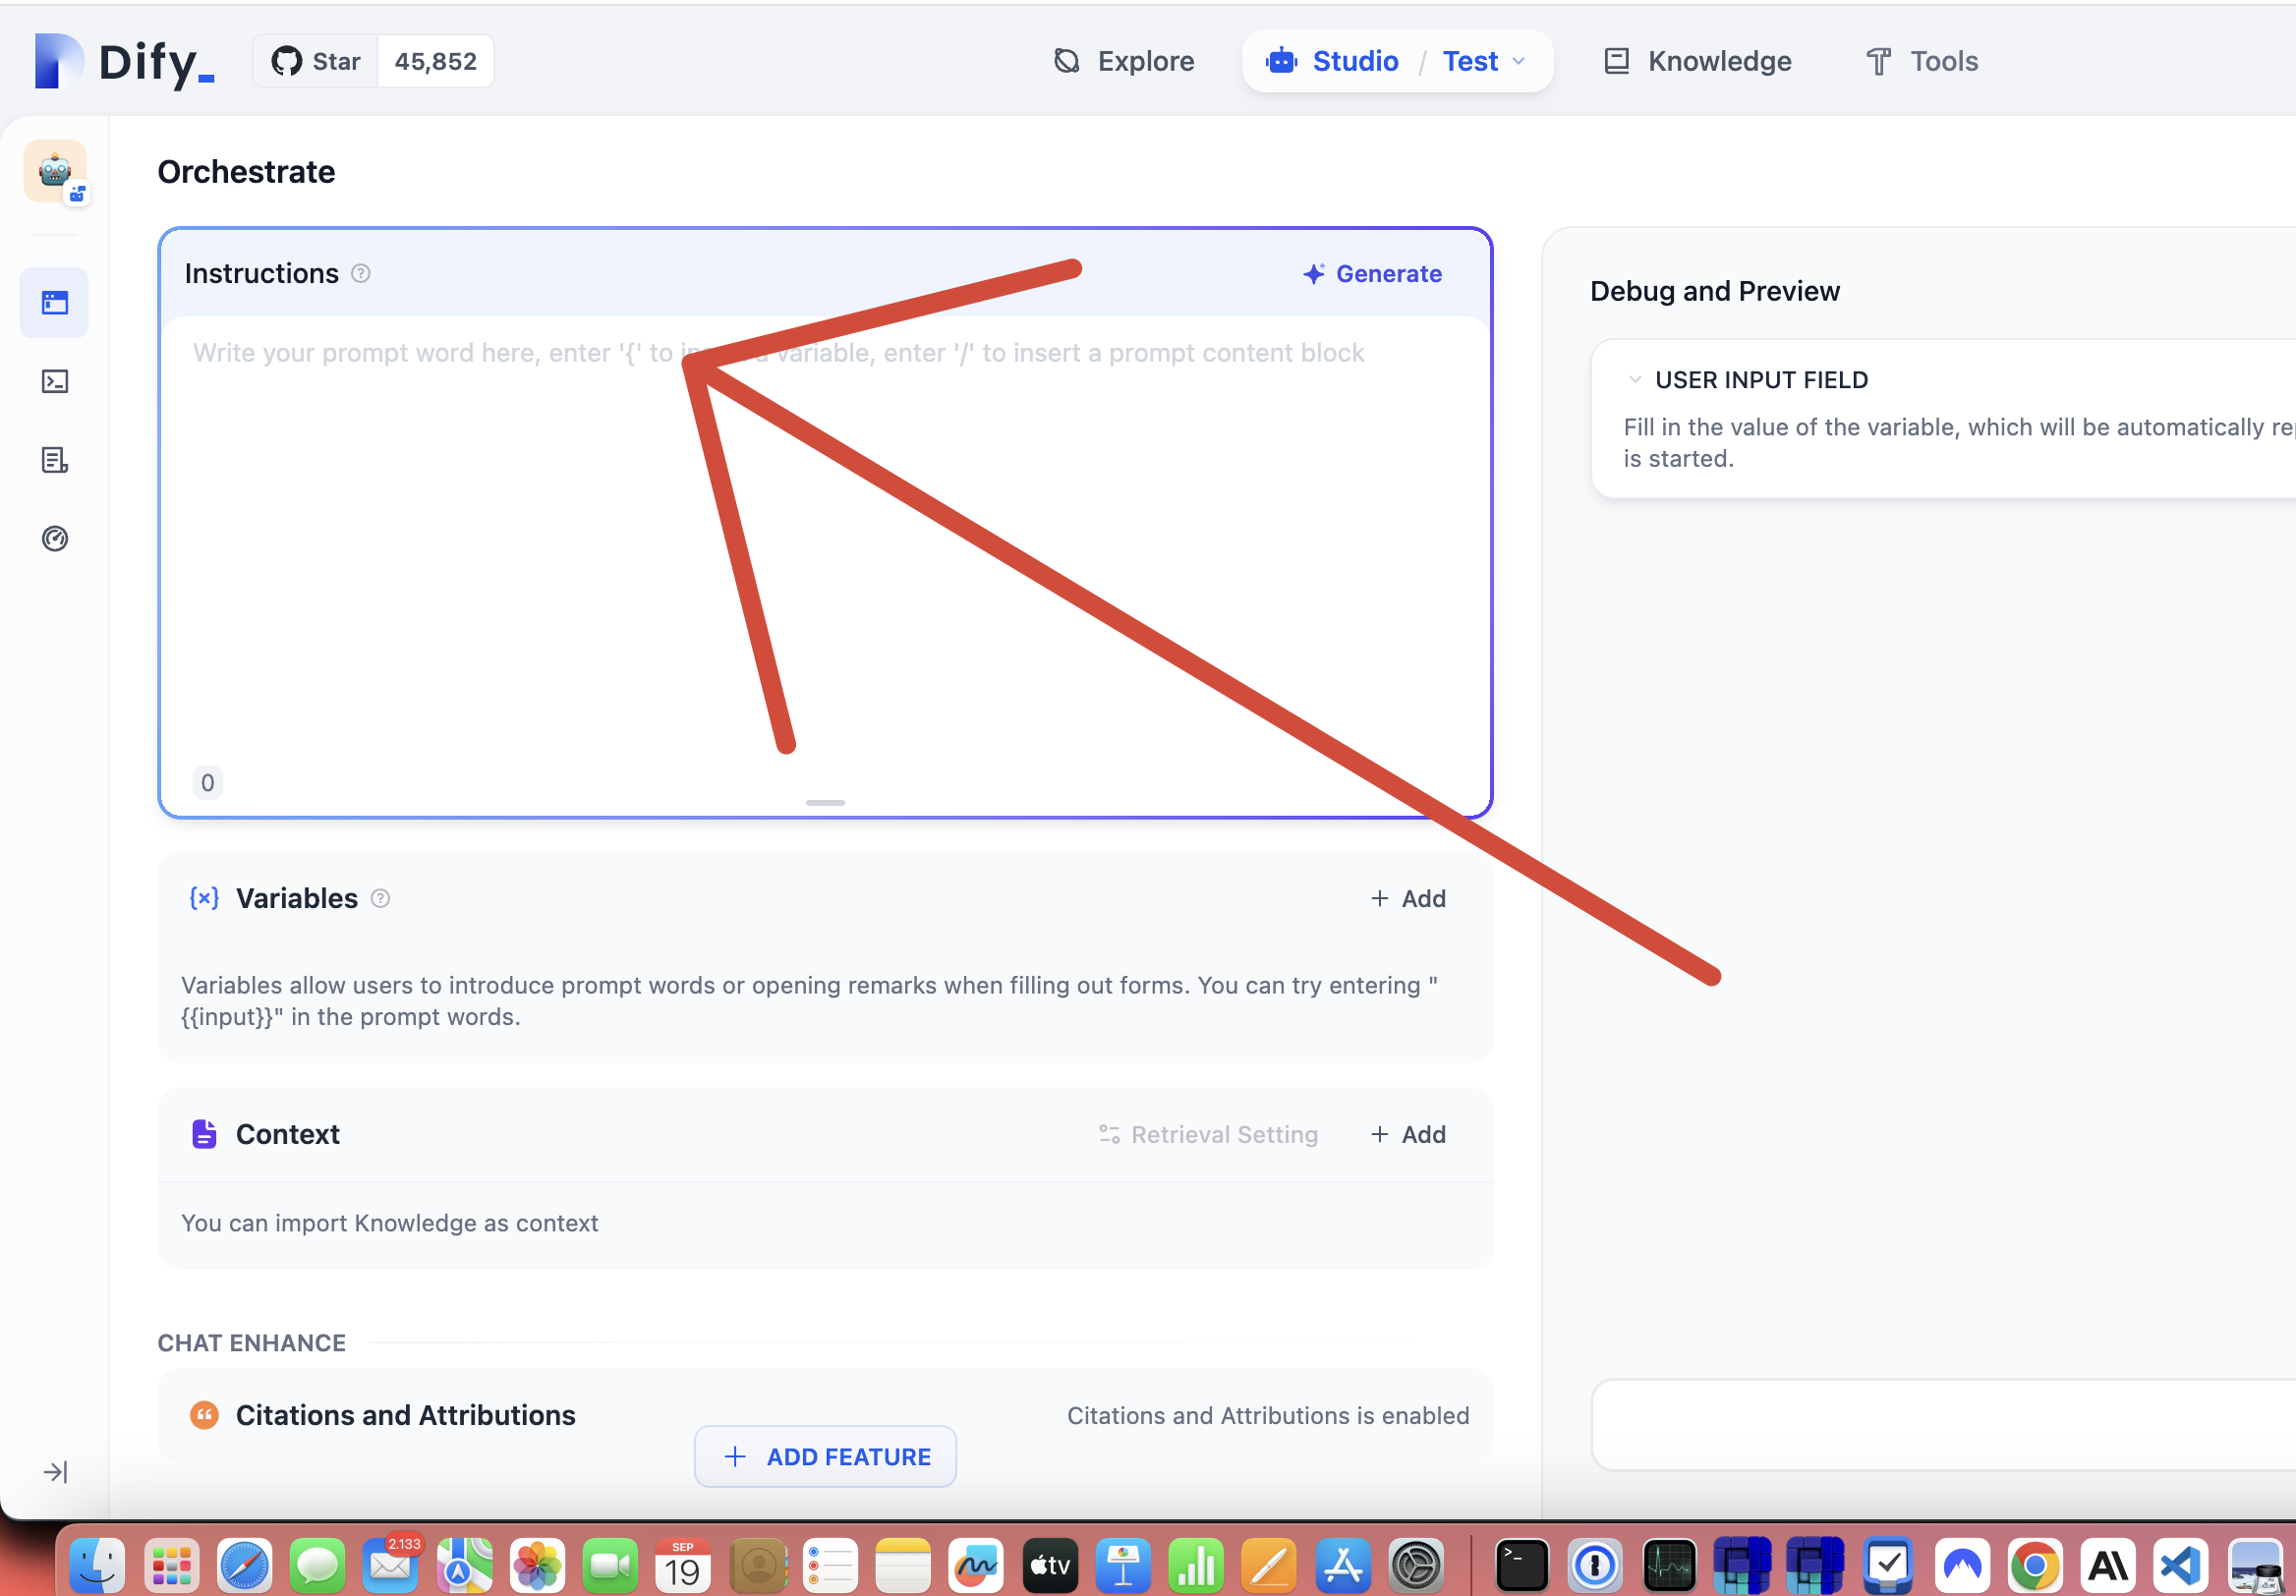Go to the Explore tab

pos(1124,61)
